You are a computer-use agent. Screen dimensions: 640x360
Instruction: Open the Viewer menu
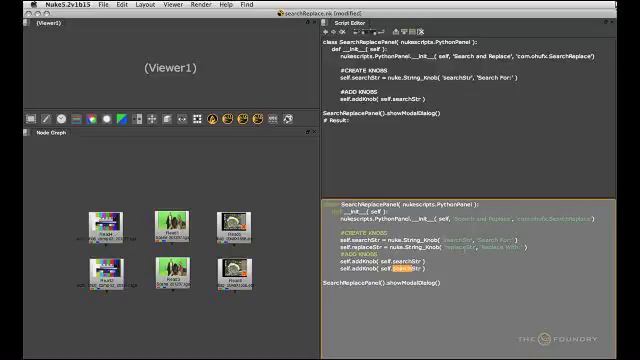point(173,4)
